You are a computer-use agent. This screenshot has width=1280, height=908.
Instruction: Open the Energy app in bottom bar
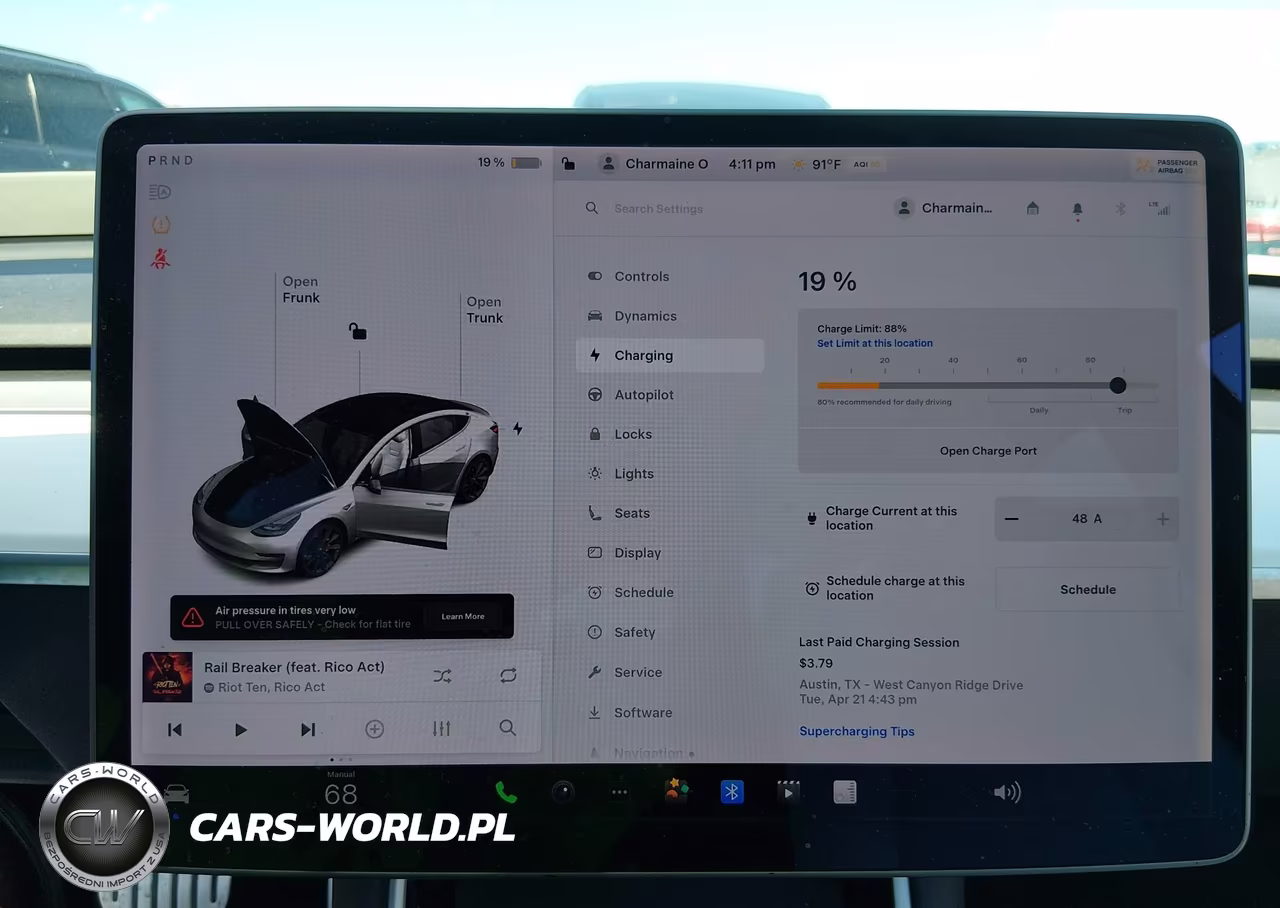[x=845, y=793]
